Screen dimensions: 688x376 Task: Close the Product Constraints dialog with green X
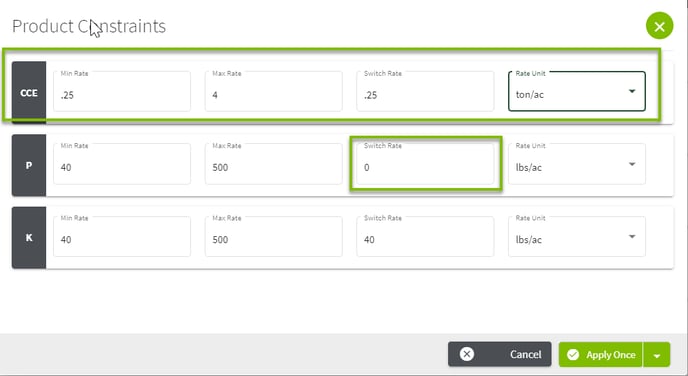(x=659, y=26)
